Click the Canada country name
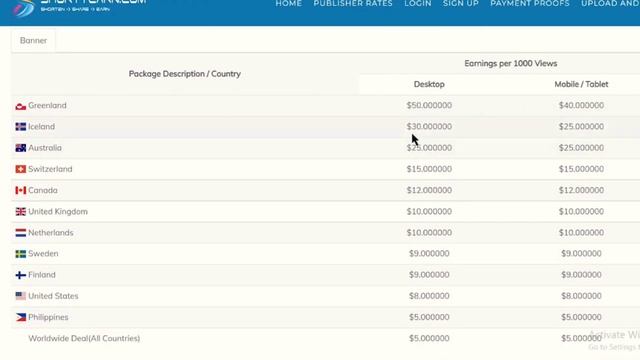 pos(43,190)
